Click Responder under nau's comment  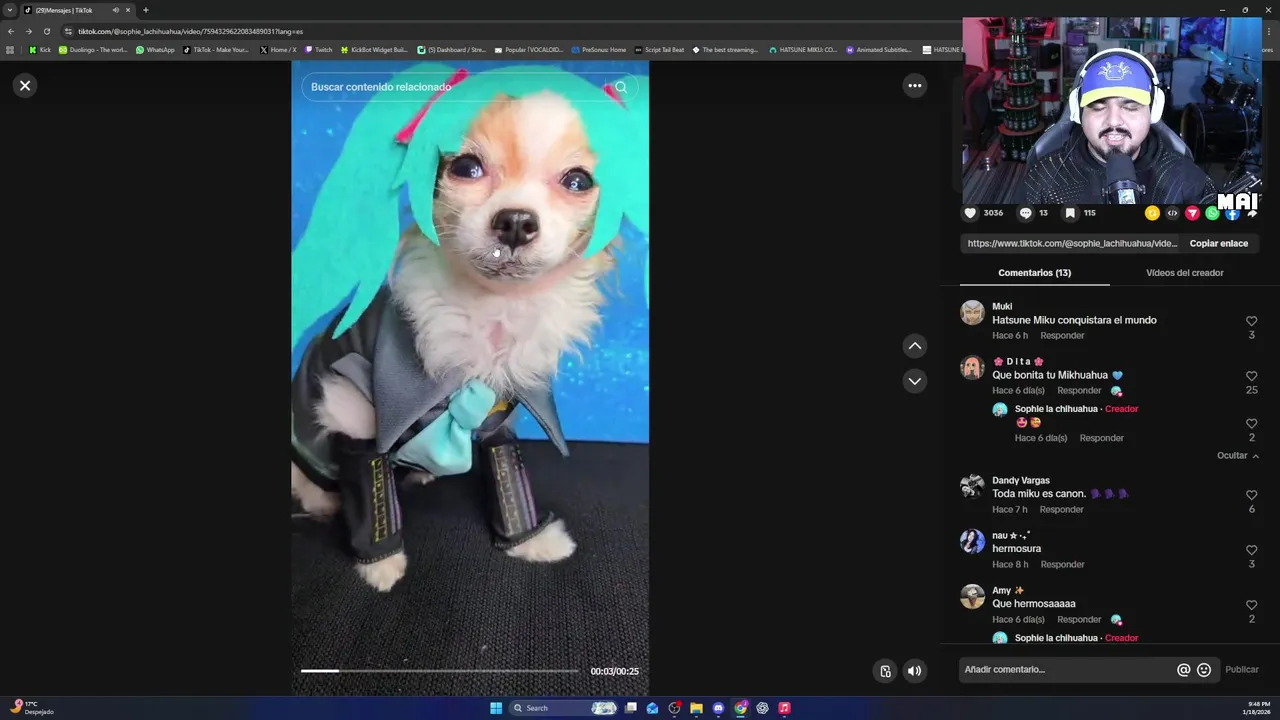(1062, 565)
